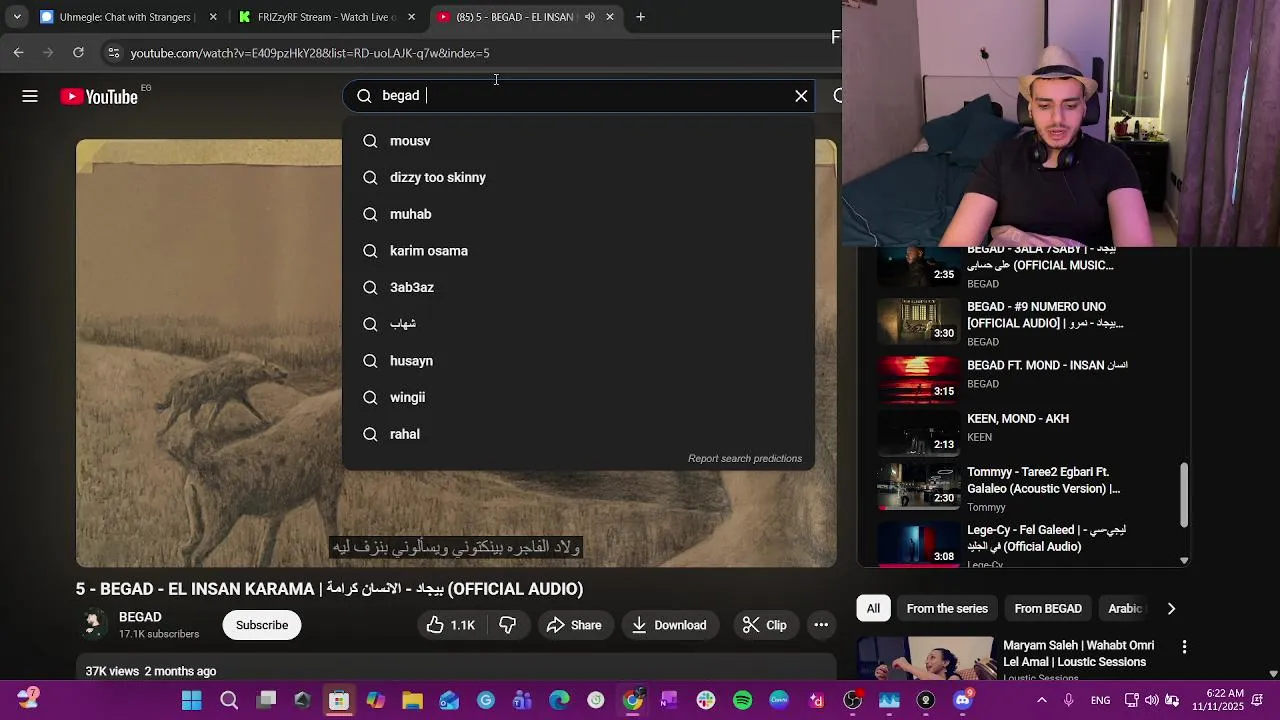Screen dimensions: 1280x720
Task: Open options for Maryam Saleh video
Action: tap(1184, 648)
